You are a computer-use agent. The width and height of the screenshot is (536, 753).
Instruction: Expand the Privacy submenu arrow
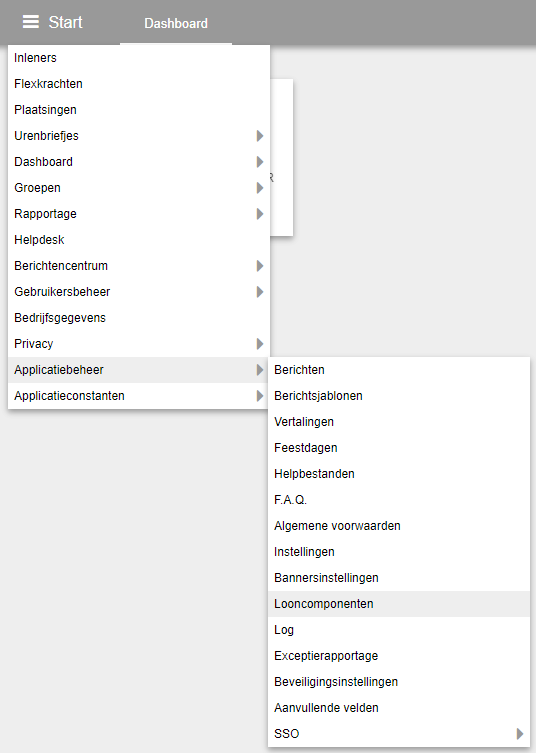click(x=260, y=344)
